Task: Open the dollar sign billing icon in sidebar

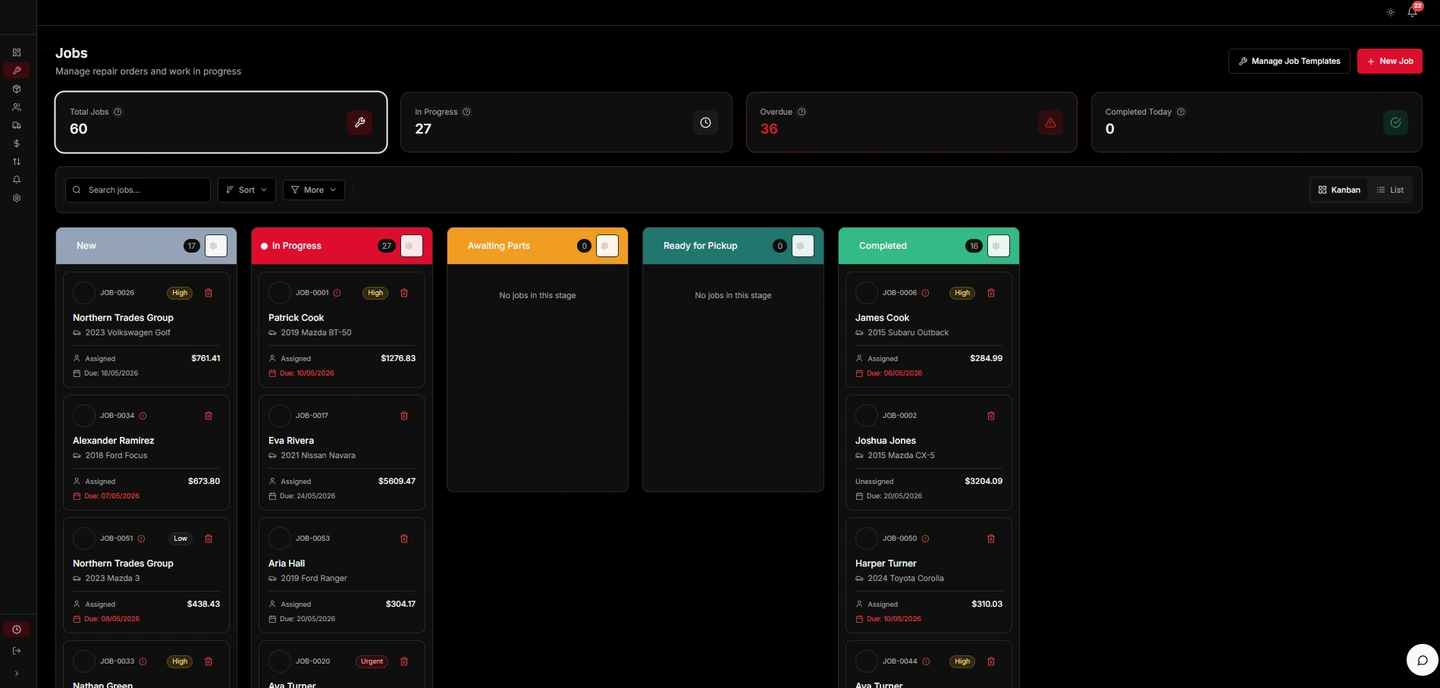Action: (x=16, y=143)
